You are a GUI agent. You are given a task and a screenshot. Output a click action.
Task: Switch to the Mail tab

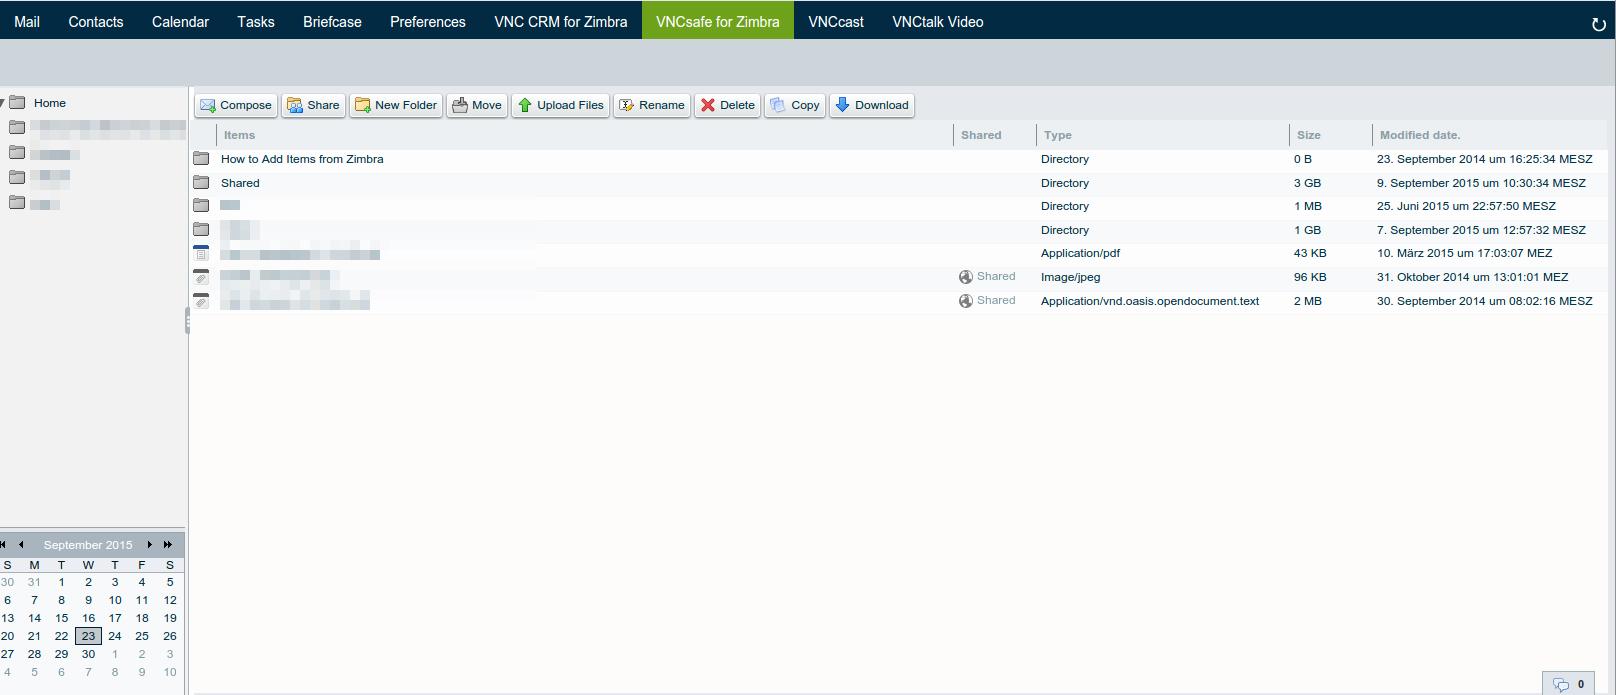(27, 21)
